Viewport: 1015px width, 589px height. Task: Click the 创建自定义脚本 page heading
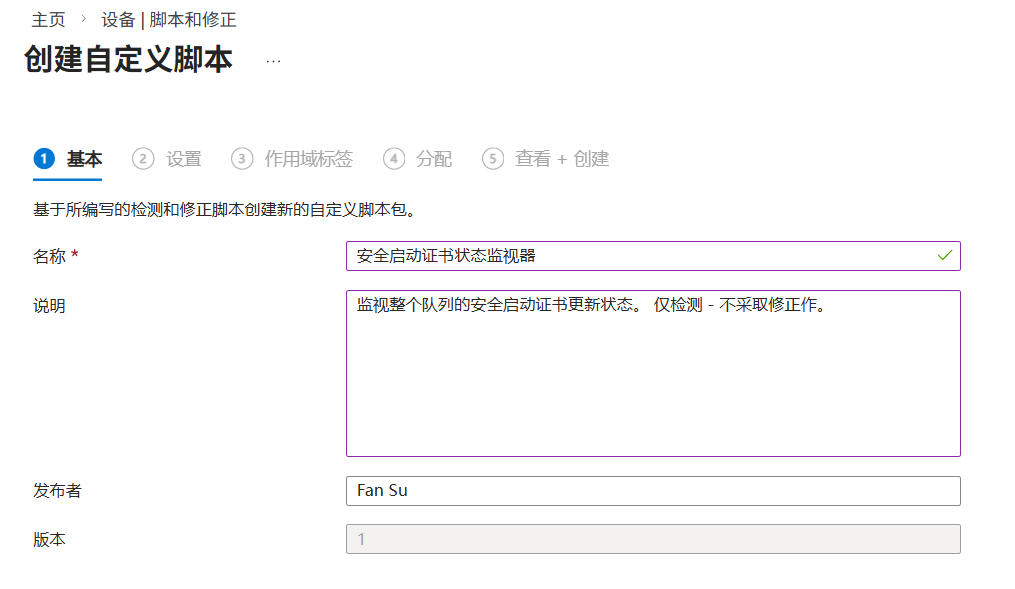pos(128,60)
